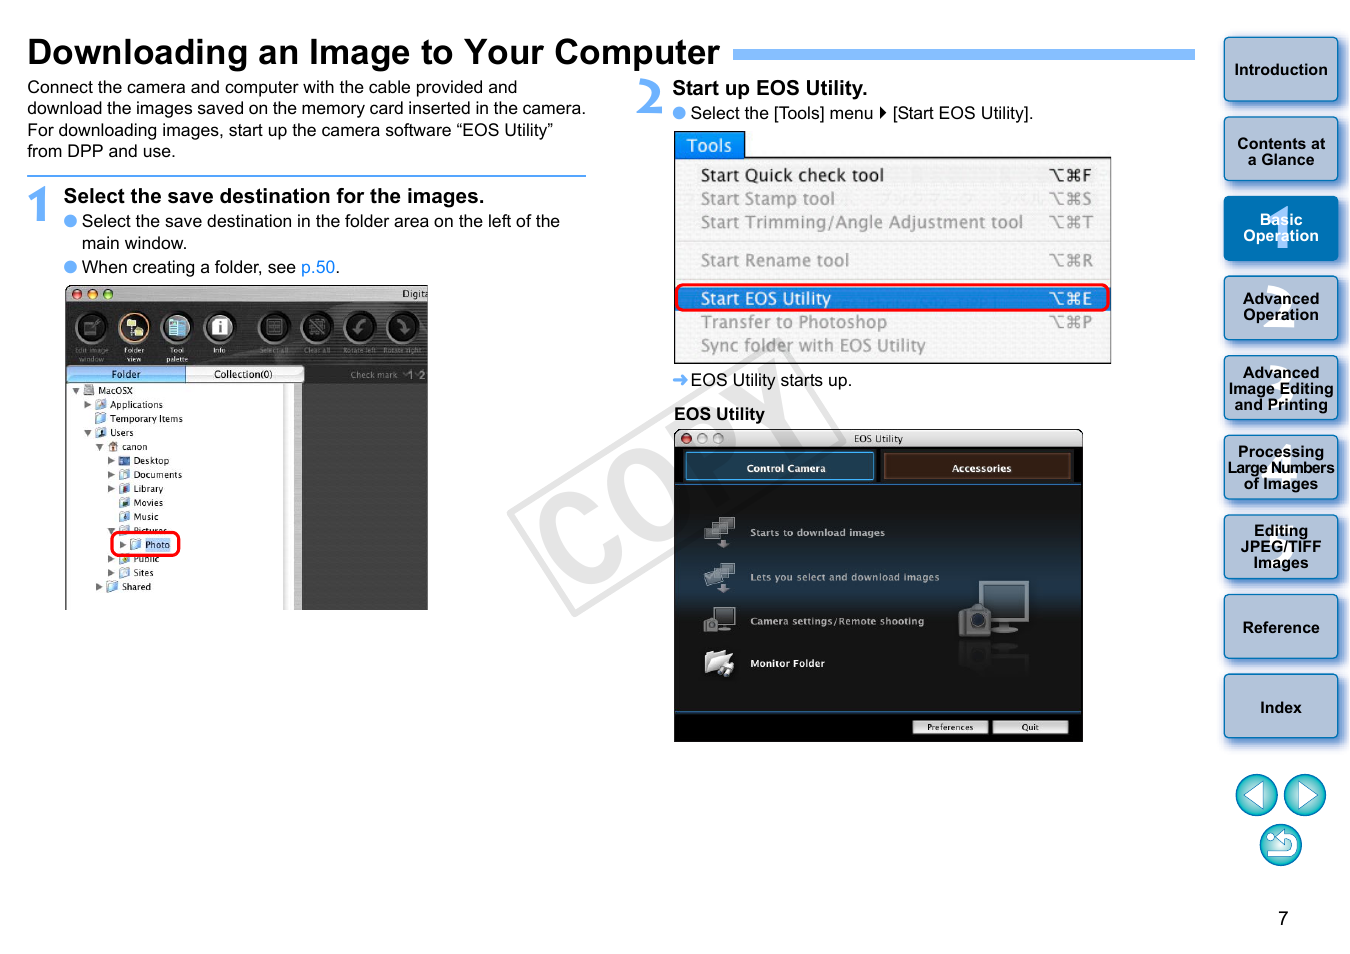
Task: Expand the Shared folder node
Action: coord(99,587)
